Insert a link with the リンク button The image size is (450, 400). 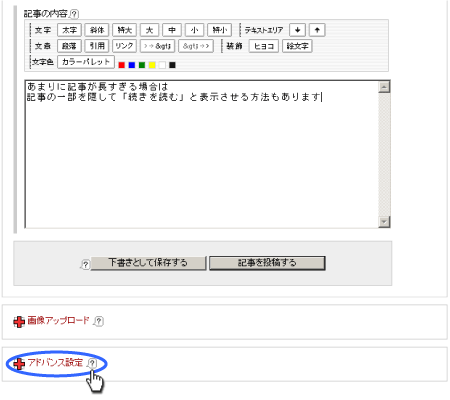[x=124, y=46]
